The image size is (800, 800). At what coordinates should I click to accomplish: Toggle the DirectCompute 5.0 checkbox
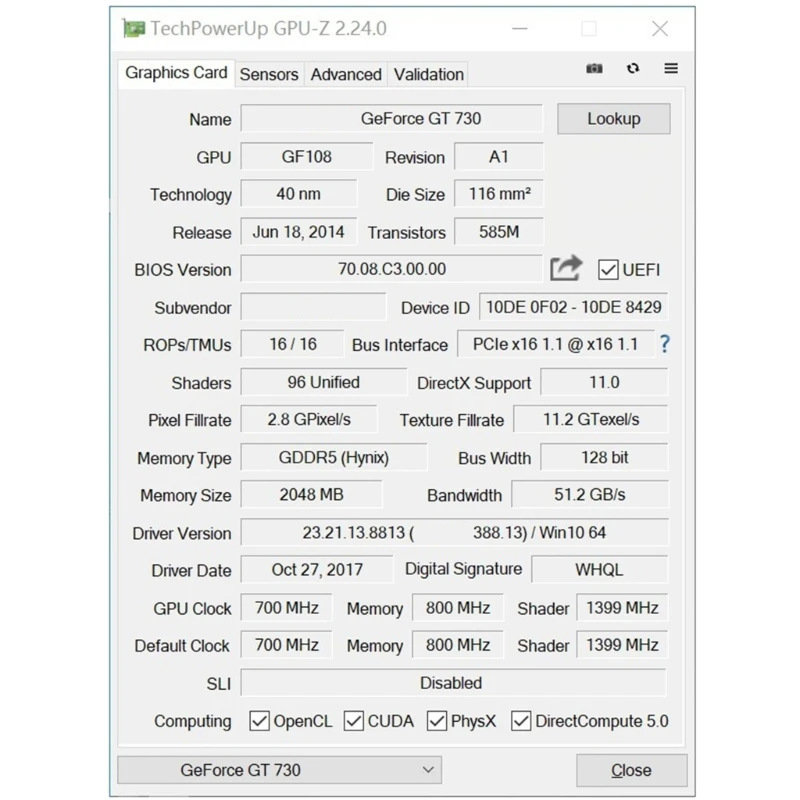tap(521, 721)
